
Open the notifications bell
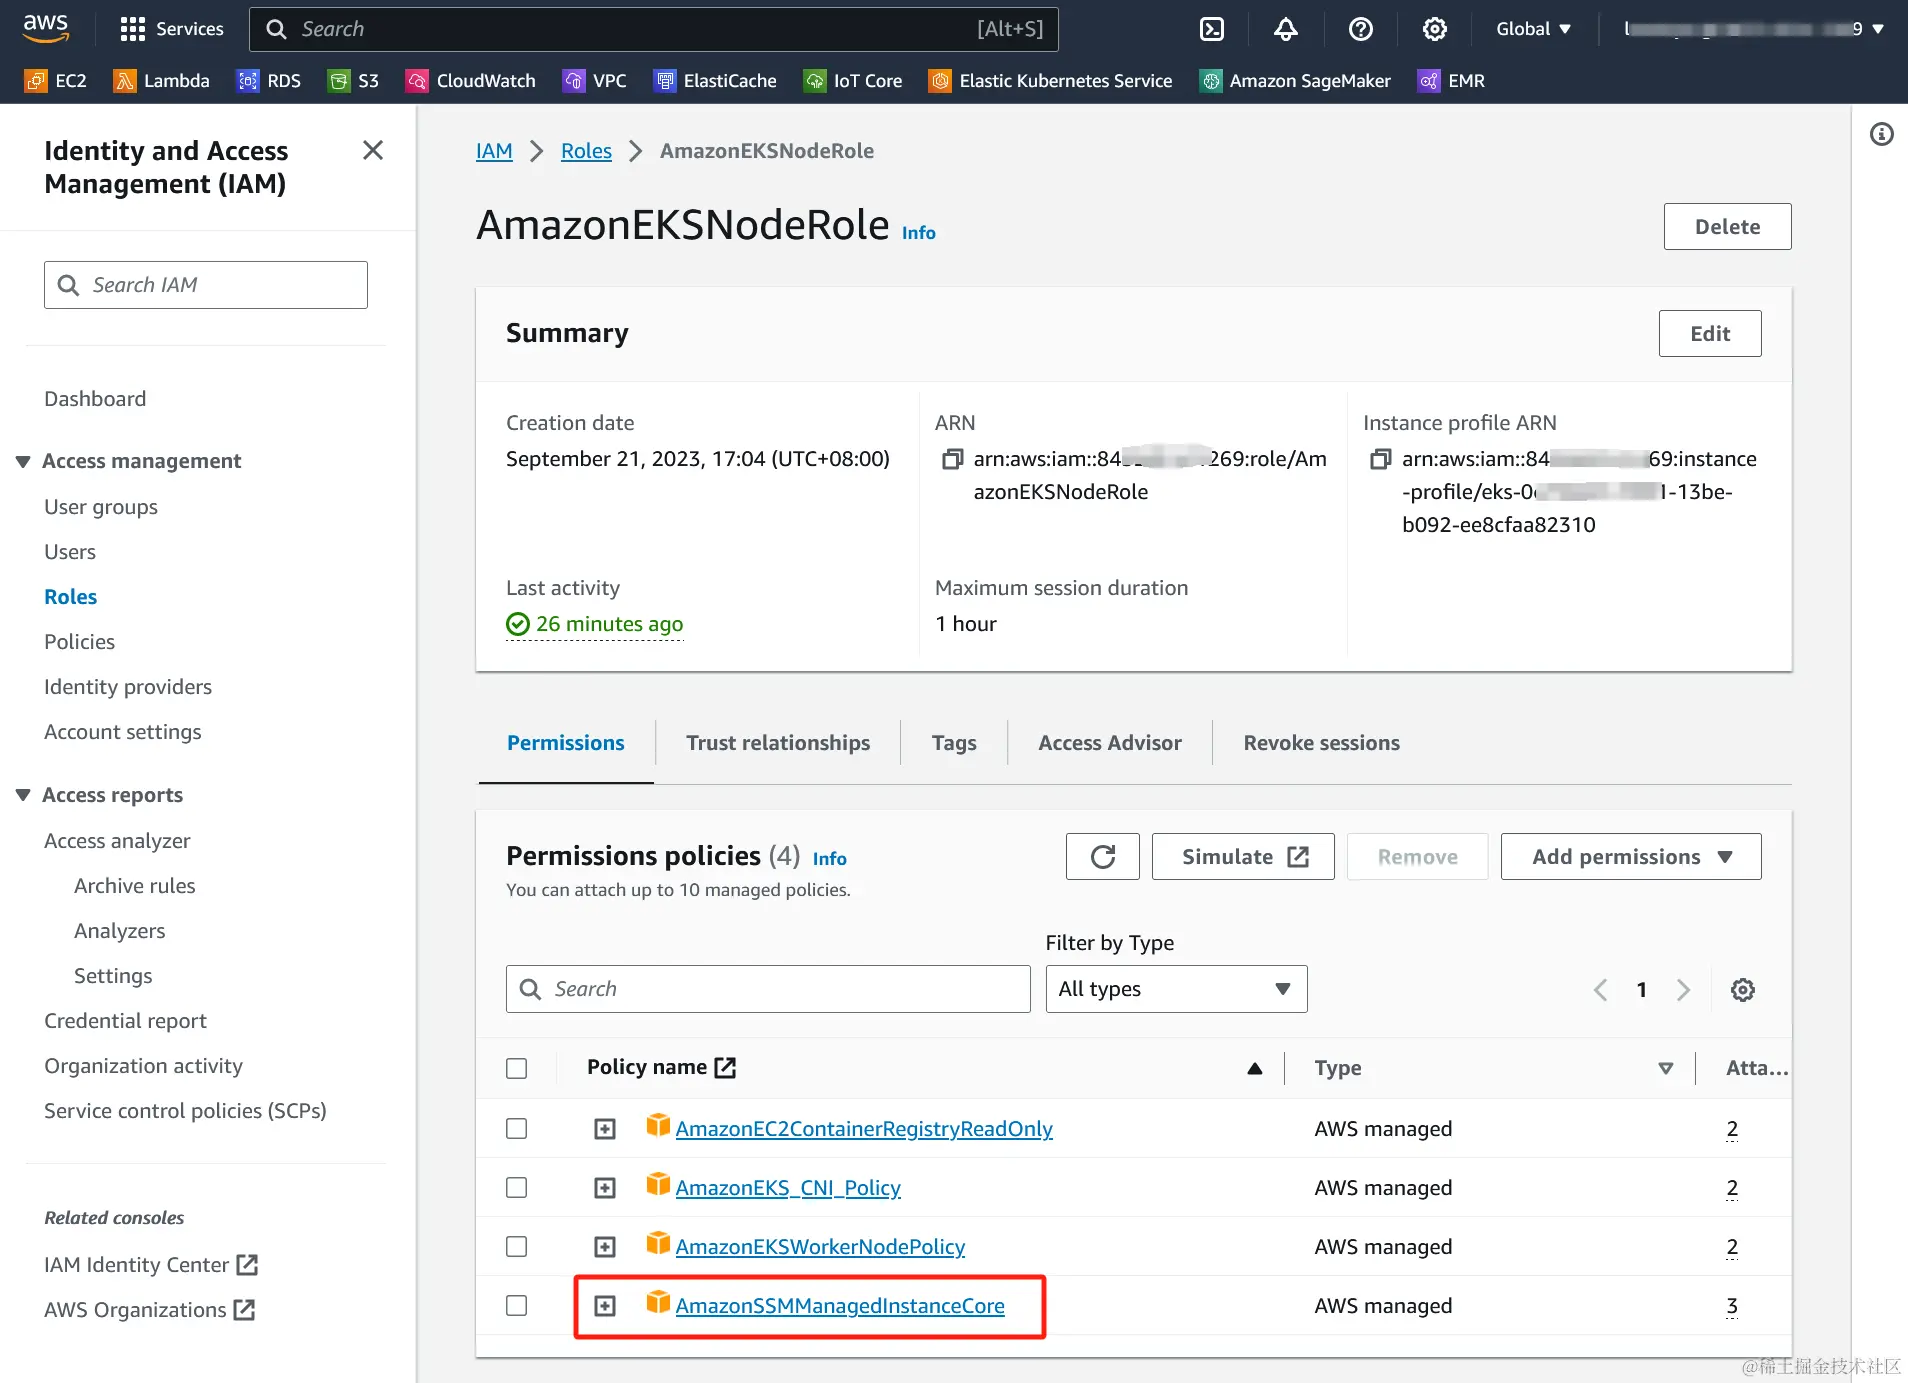pyautogui.click(x=1285, y=29)
